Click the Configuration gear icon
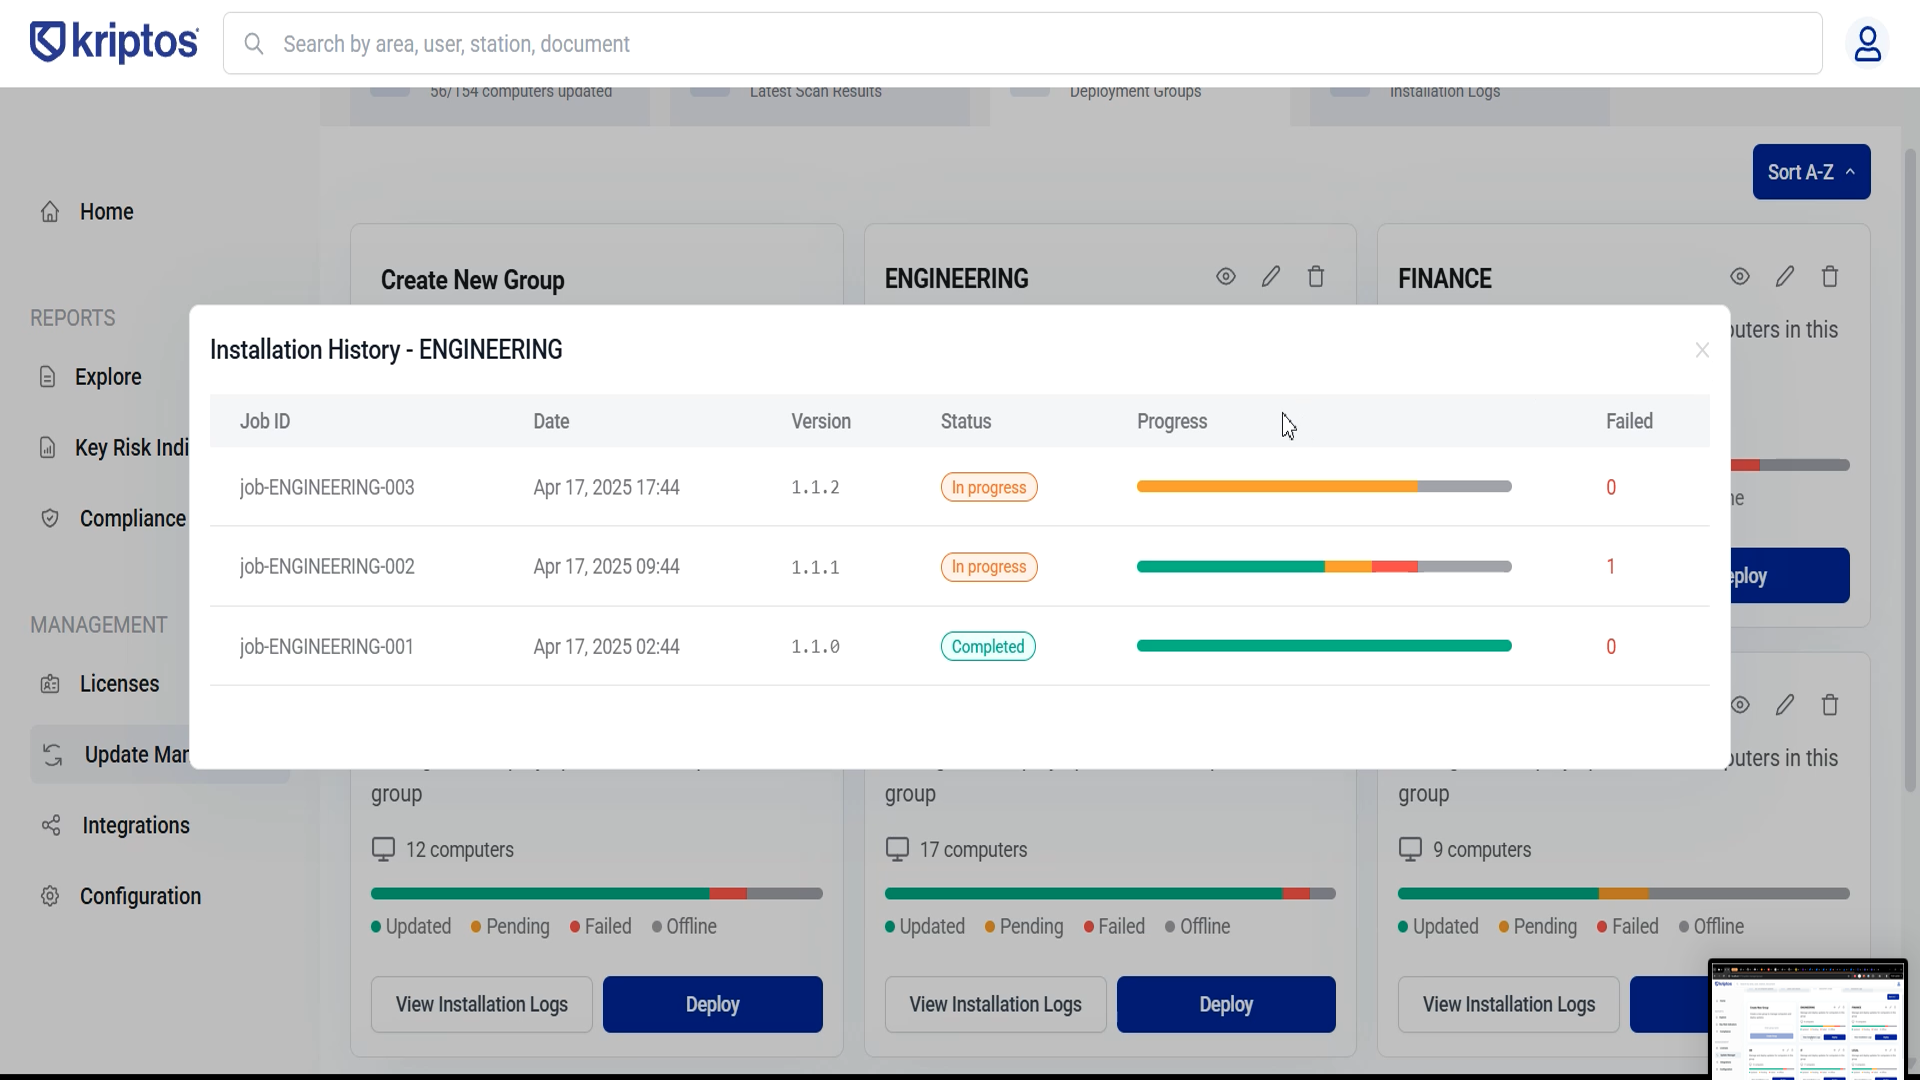This screenshot has height=1080, width=1920. (x=50, y=896)
